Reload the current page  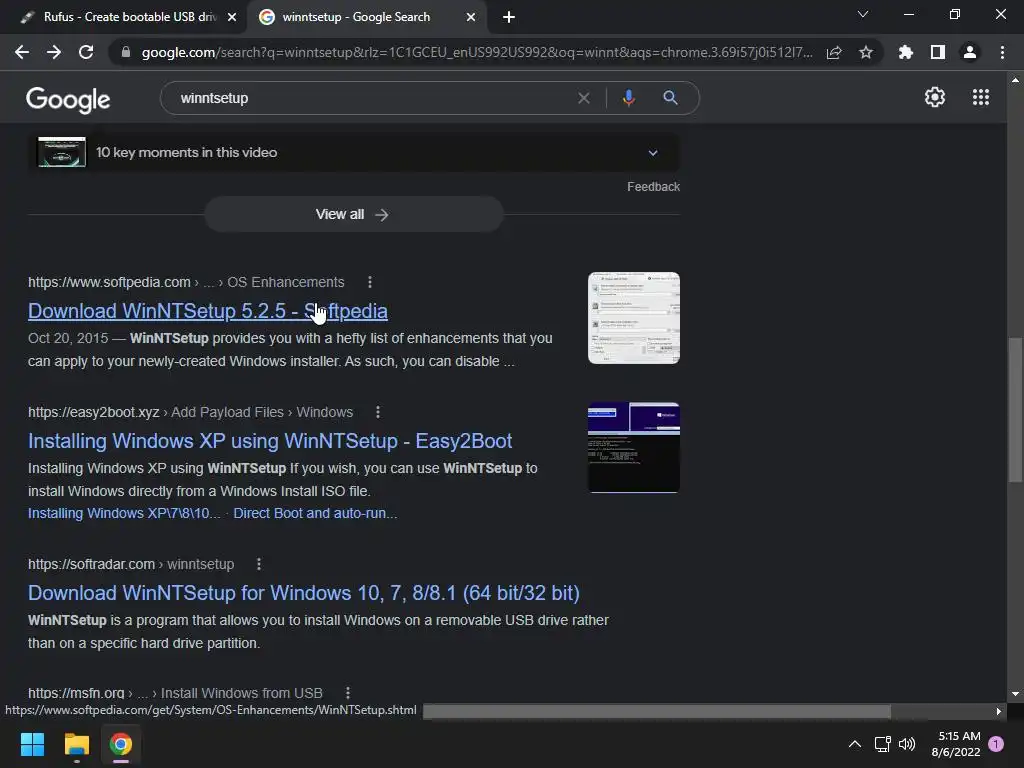pos(86,52)
